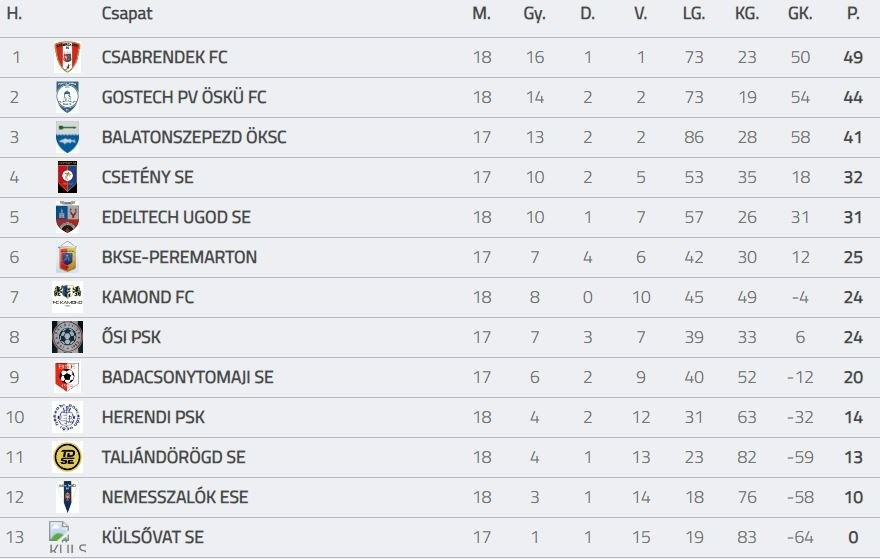Click the P. points column header
The height and width of the screenshot is (559, 880).
pos(853,14)
